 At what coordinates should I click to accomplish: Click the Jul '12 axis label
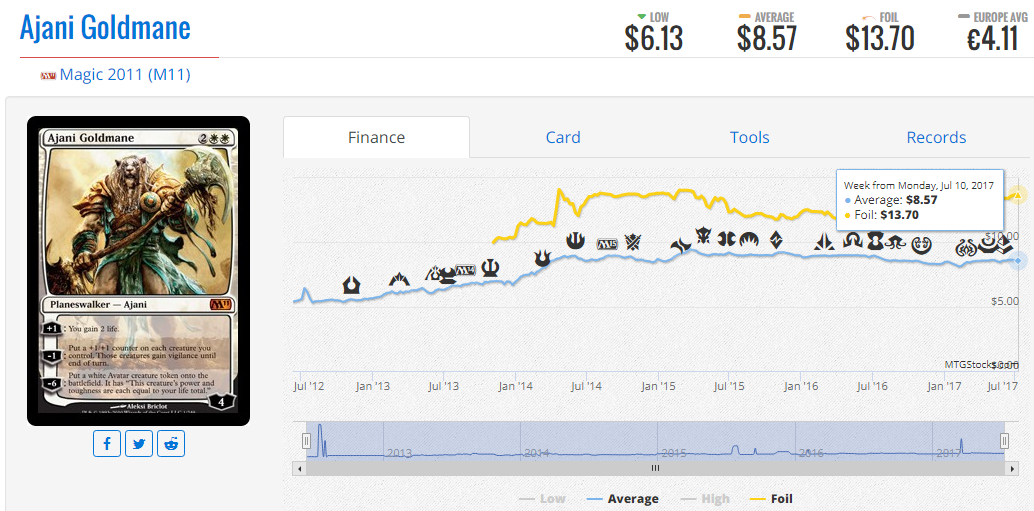tap(309, 385)
